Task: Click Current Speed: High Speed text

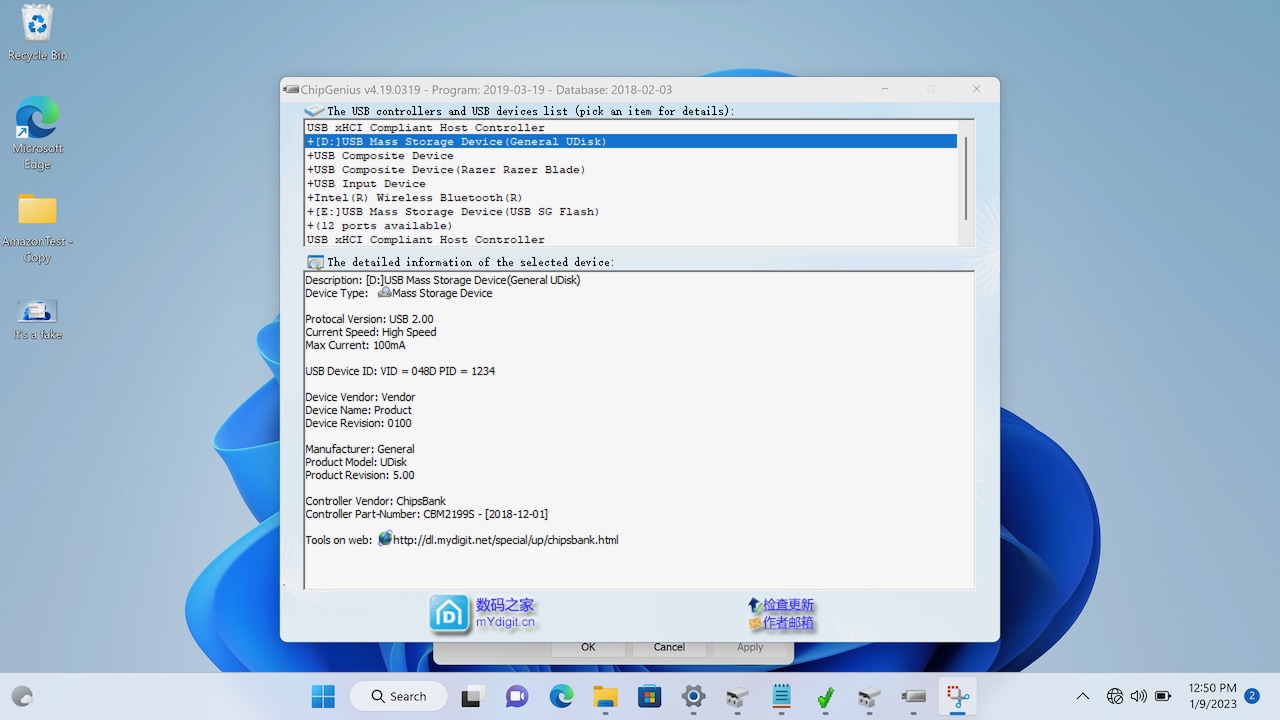Action: pos(371,332)
